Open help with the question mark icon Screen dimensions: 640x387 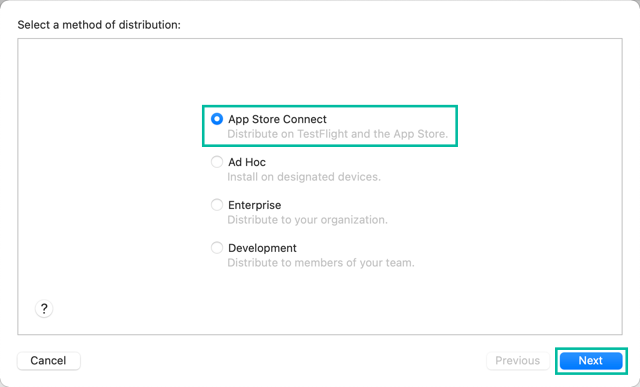44,309
